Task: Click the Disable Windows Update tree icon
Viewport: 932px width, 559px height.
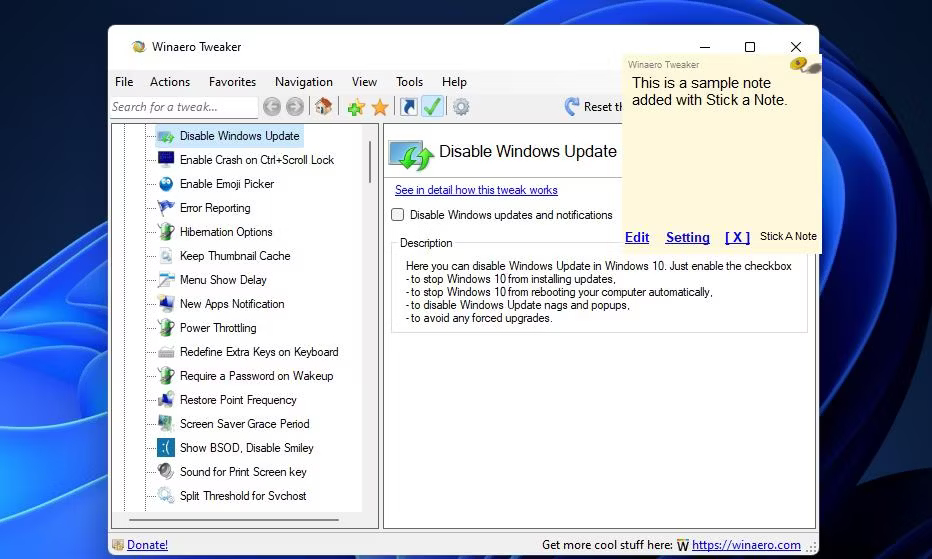Action: click(166, 137)
